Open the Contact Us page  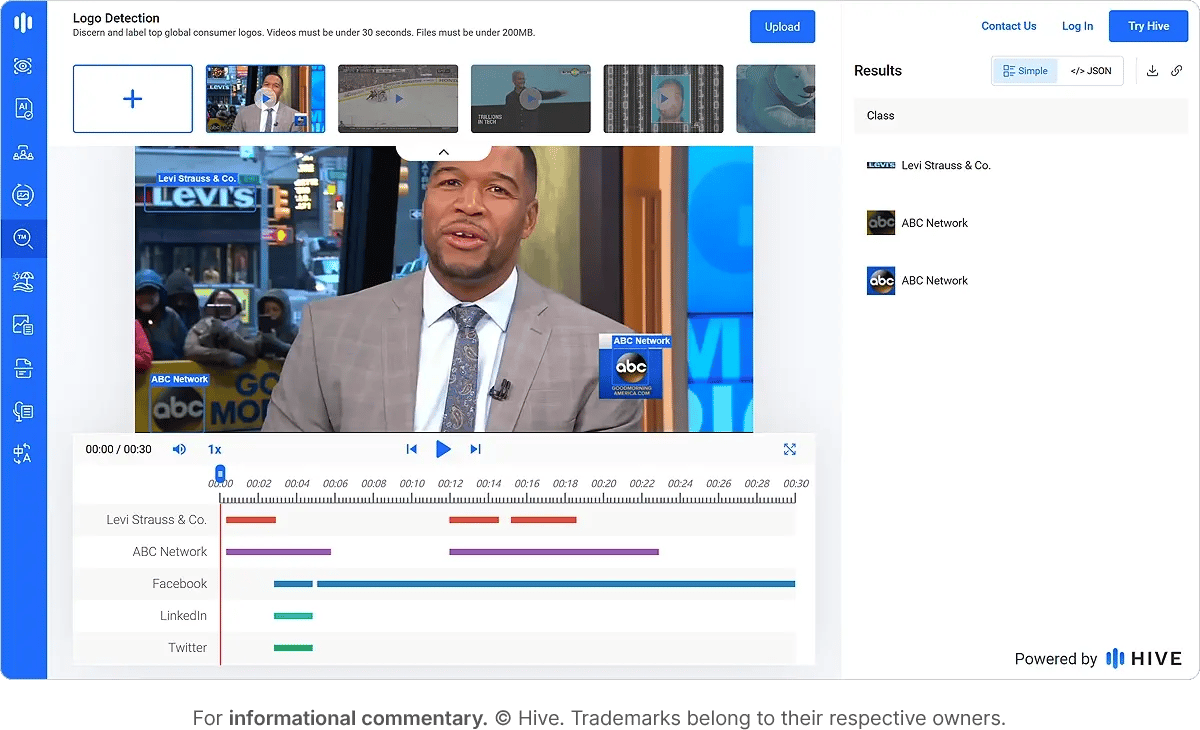coord(1009,26)
